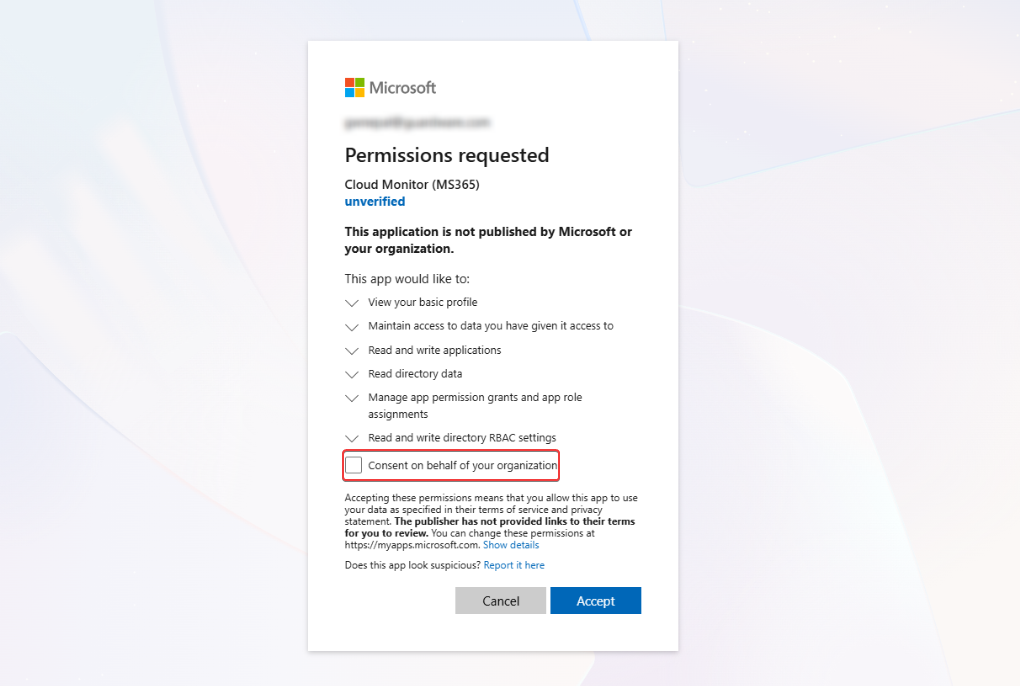Expand chevron for Manage app permission grants
The width and height of the screenshot is (1020, 686).
coord(351,398)
